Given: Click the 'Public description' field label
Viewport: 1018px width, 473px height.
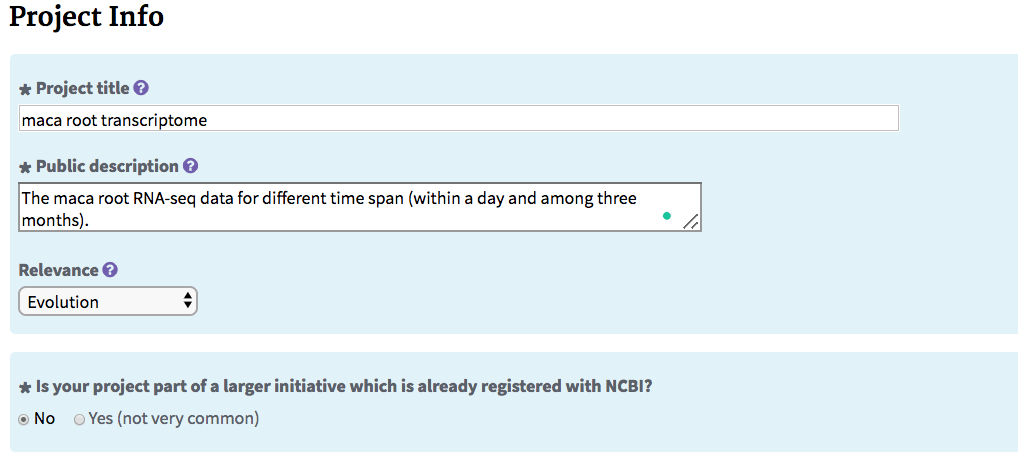Looking at the screenshot, I should (107, 166).
